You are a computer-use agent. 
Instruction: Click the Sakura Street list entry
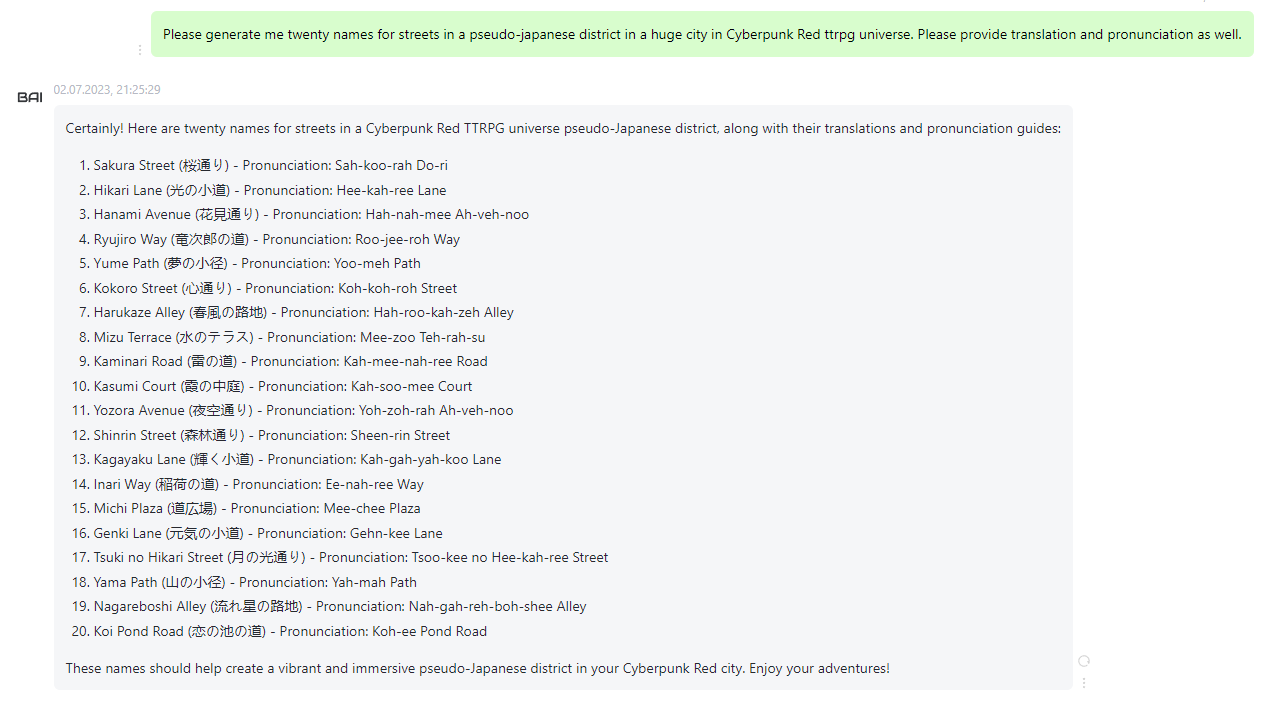click(271, 166)
